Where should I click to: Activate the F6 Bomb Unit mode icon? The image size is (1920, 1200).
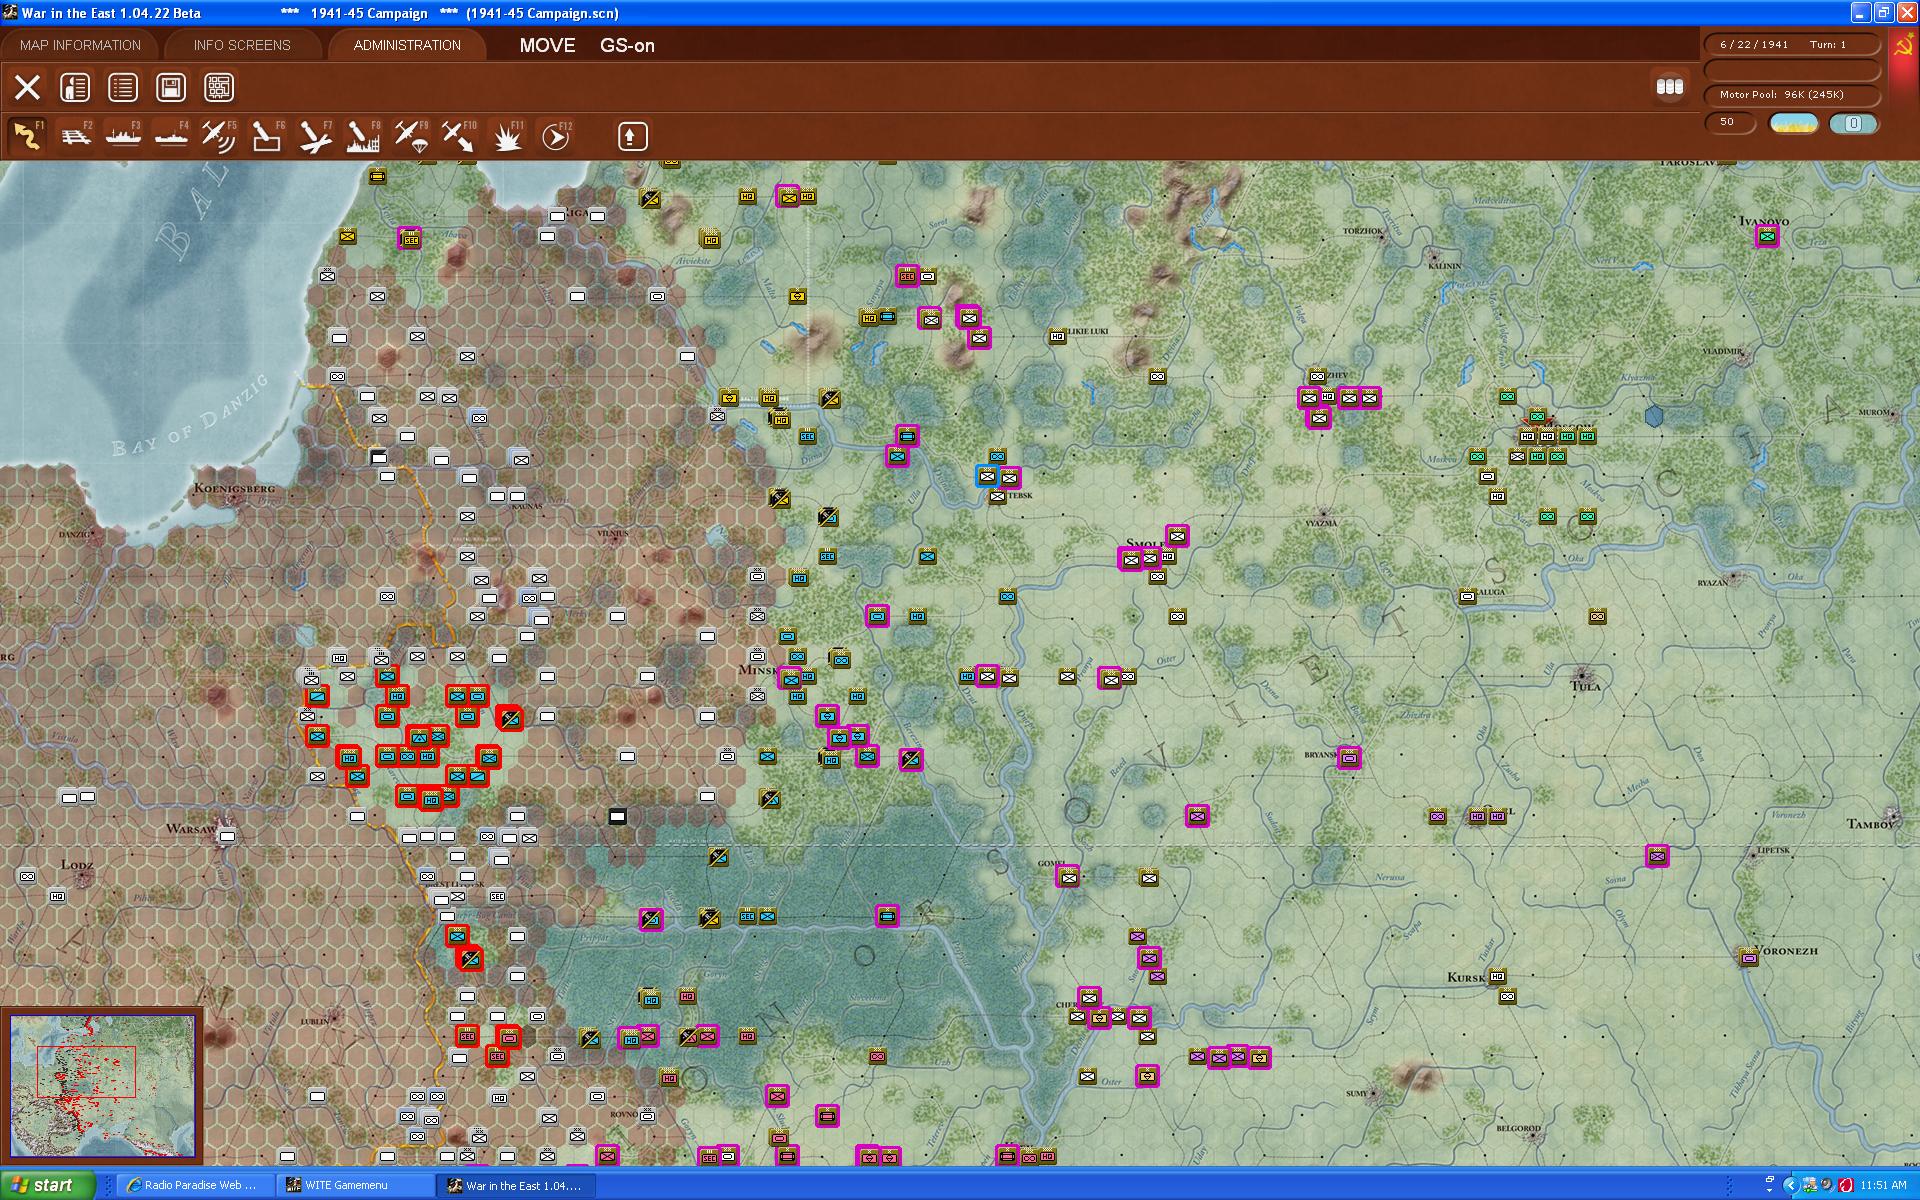266,136
